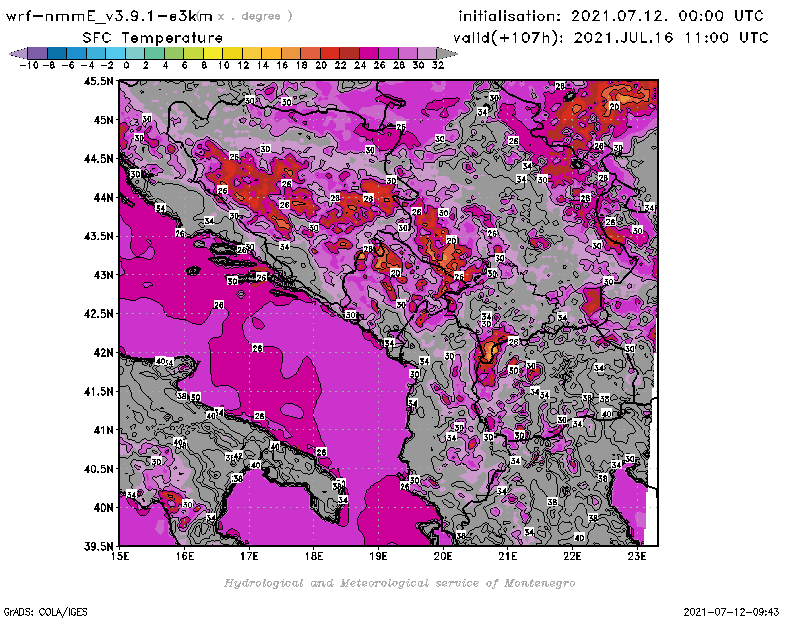The height and width of the screenshot is (618, 800).
Task: Click the legend swatch between 14 and 16
Action: pos(271,53)
